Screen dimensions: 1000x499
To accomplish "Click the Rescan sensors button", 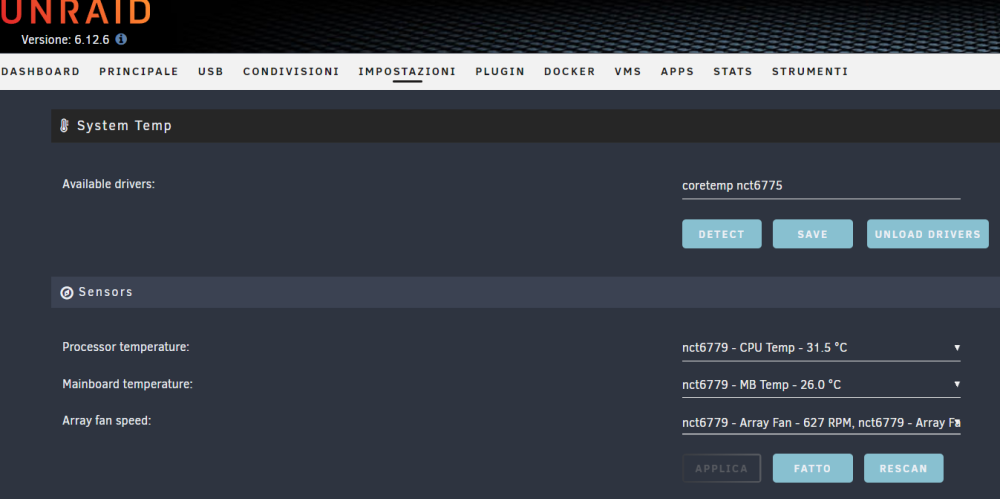I will (904, 468).
